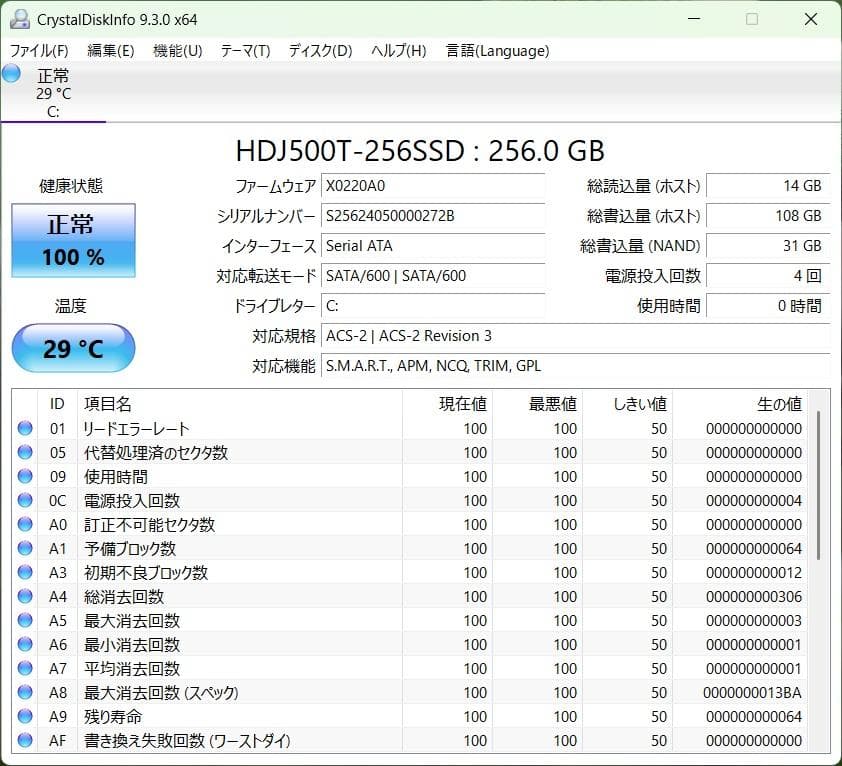Click the 正常 100% health status button
Image resolution: width=842 pixels, height=766 pixels.
click(x=72, y=240)
